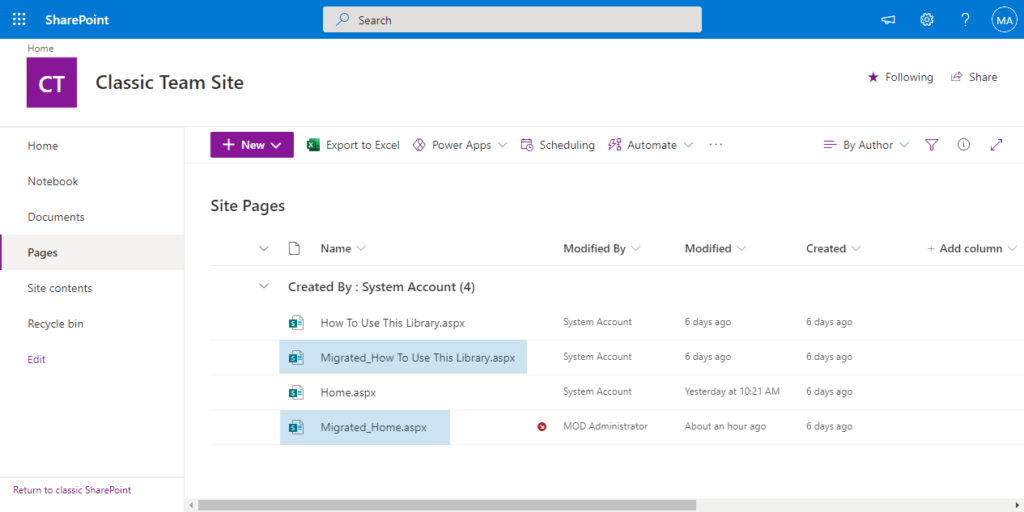The height and width of the screenshot is (512, 1024).
Task: Open the Created column dropdown
Action: [x=856, y=249]
